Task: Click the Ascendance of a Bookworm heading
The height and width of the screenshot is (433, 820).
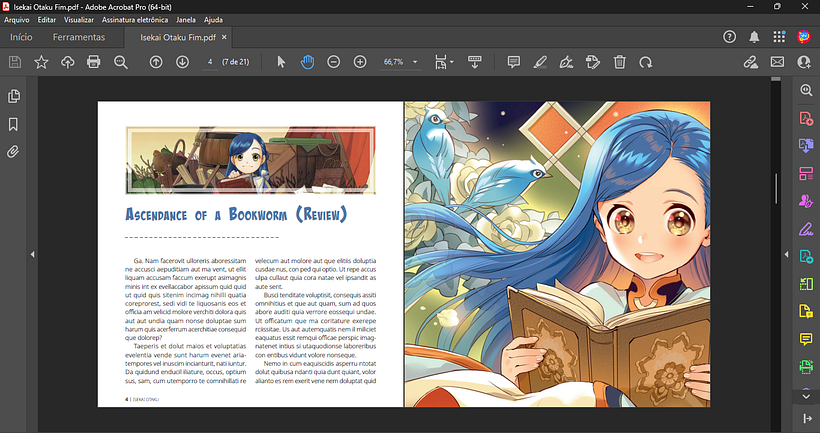Action: pos(236,214)
